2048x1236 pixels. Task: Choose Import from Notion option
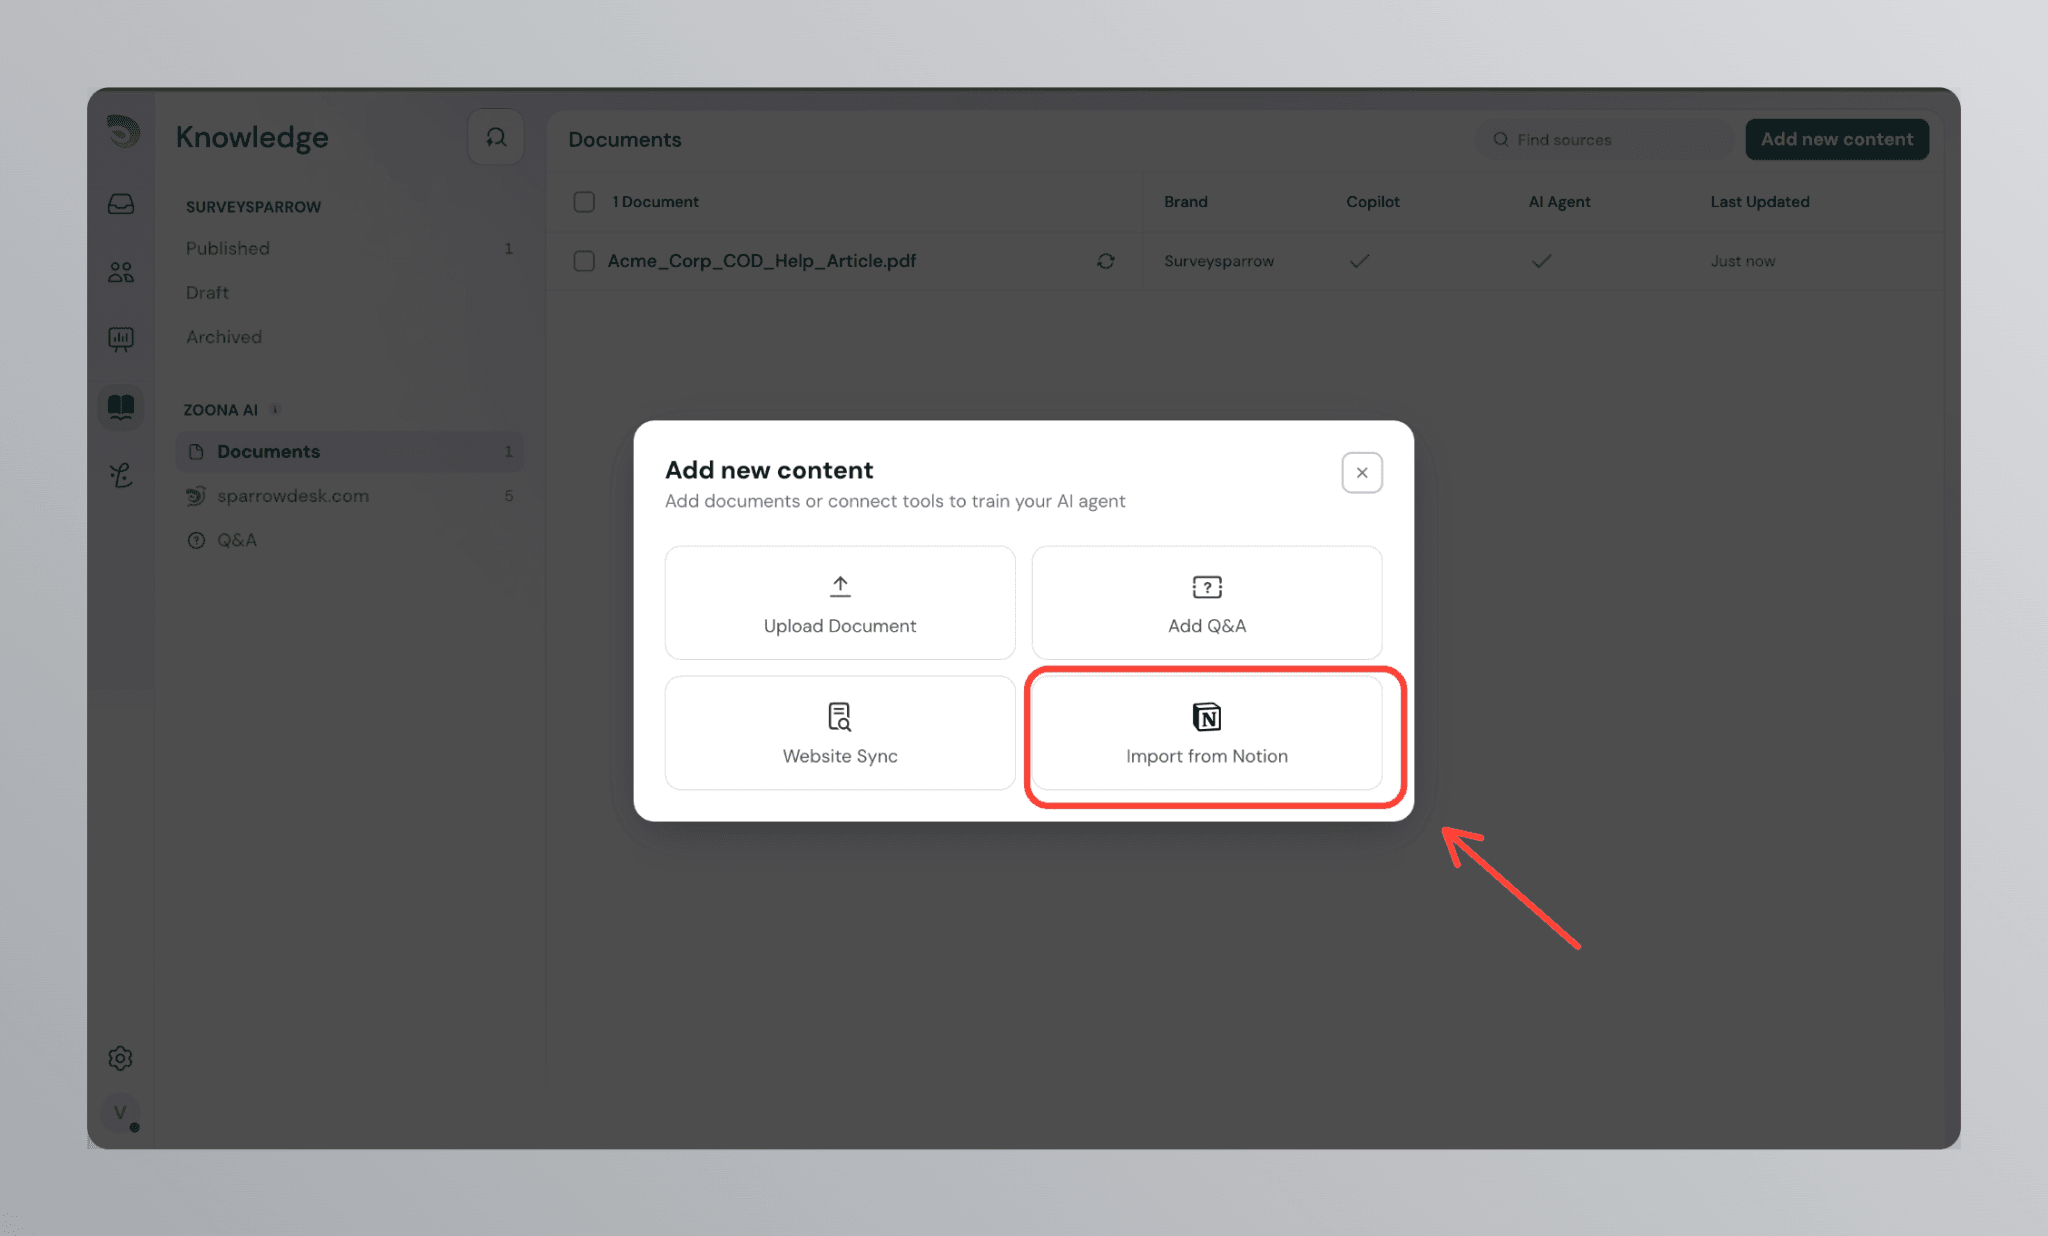(x=1207, y=733)
